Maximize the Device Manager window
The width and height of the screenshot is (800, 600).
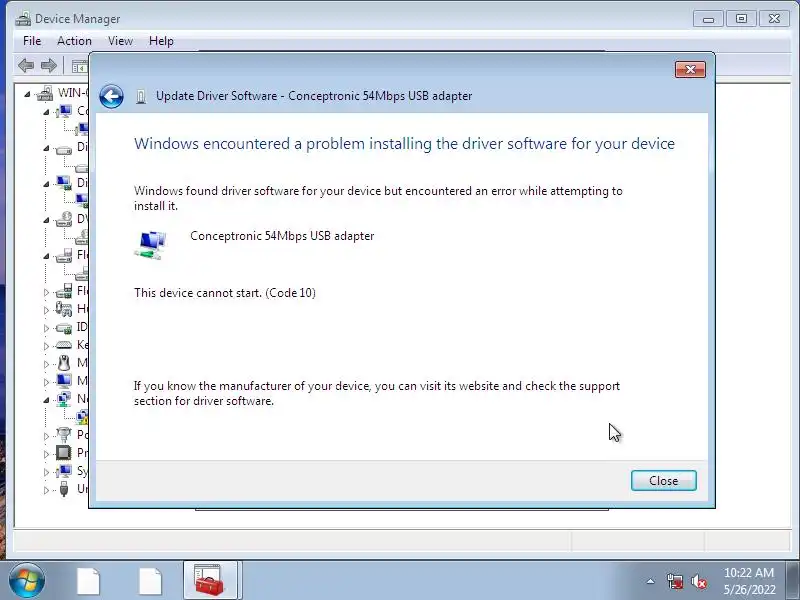(741, 19)
